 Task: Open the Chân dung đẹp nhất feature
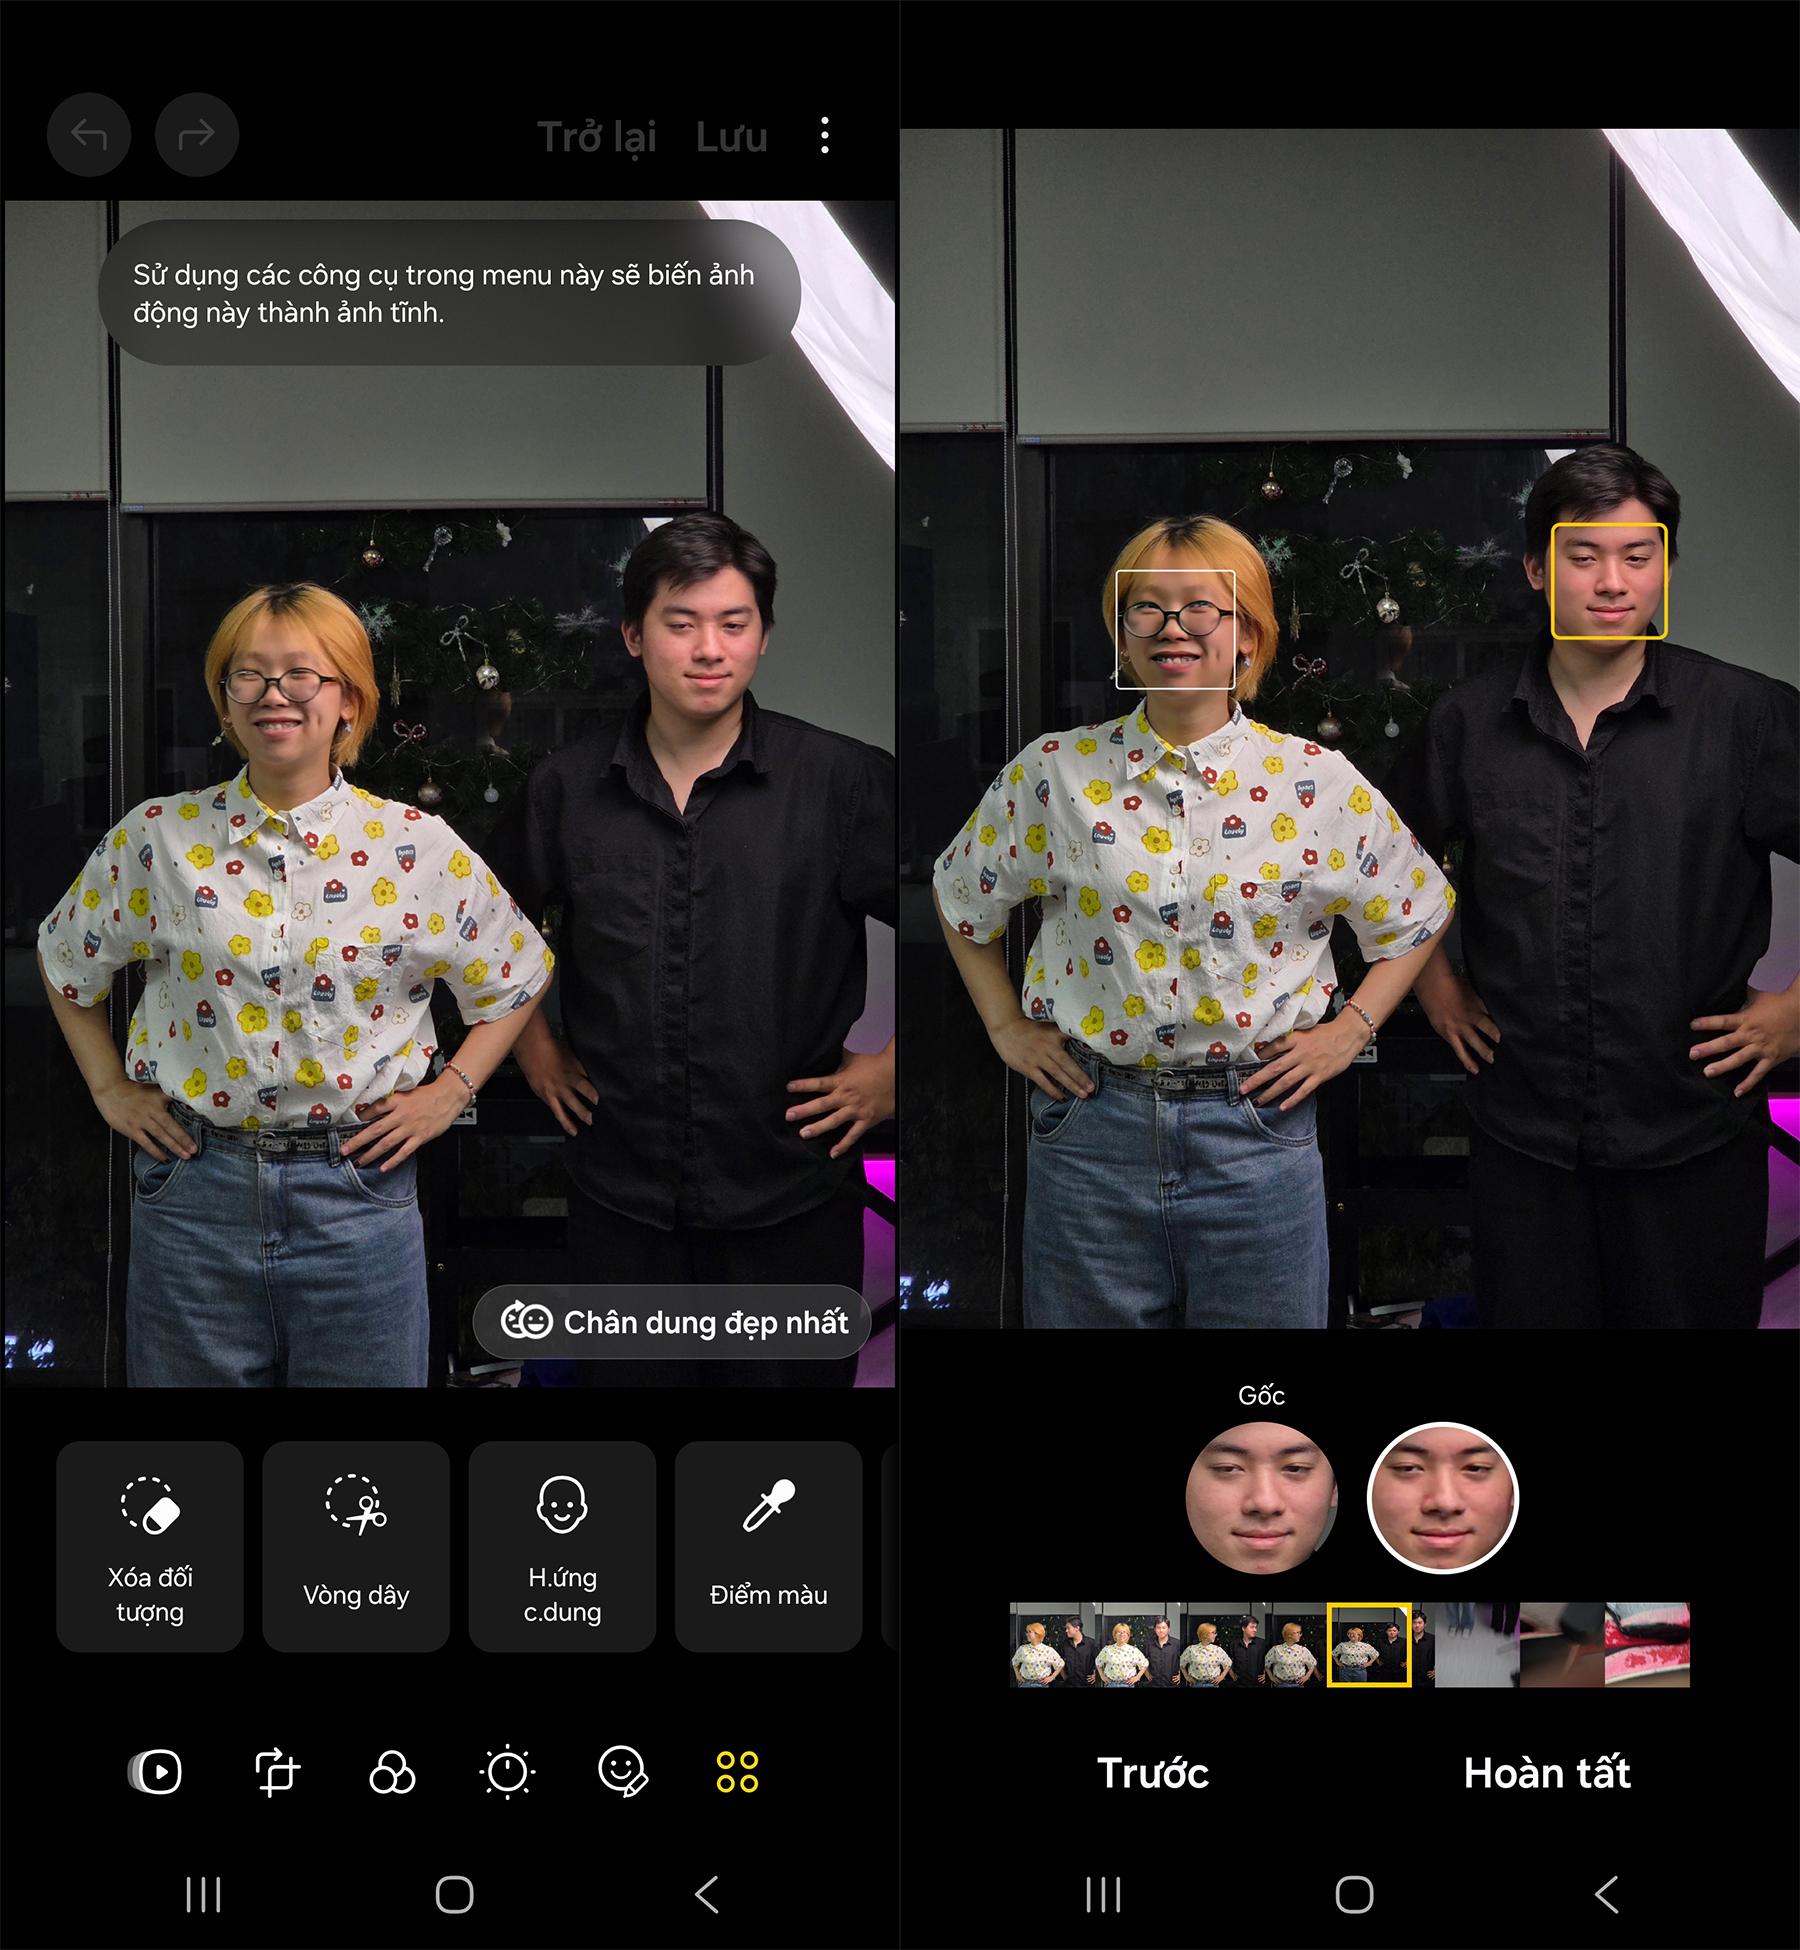click(x=673, y=1322)
